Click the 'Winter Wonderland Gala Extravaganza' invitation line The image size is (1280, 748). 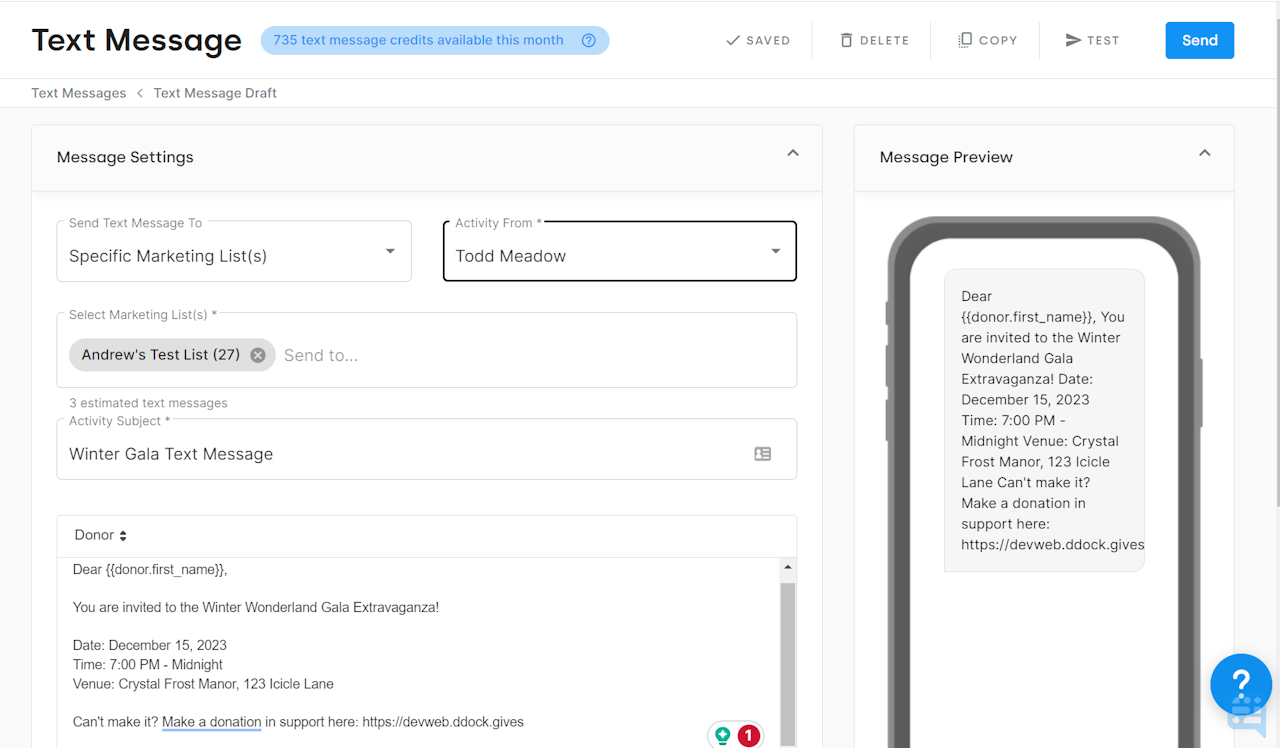[256, 607]
